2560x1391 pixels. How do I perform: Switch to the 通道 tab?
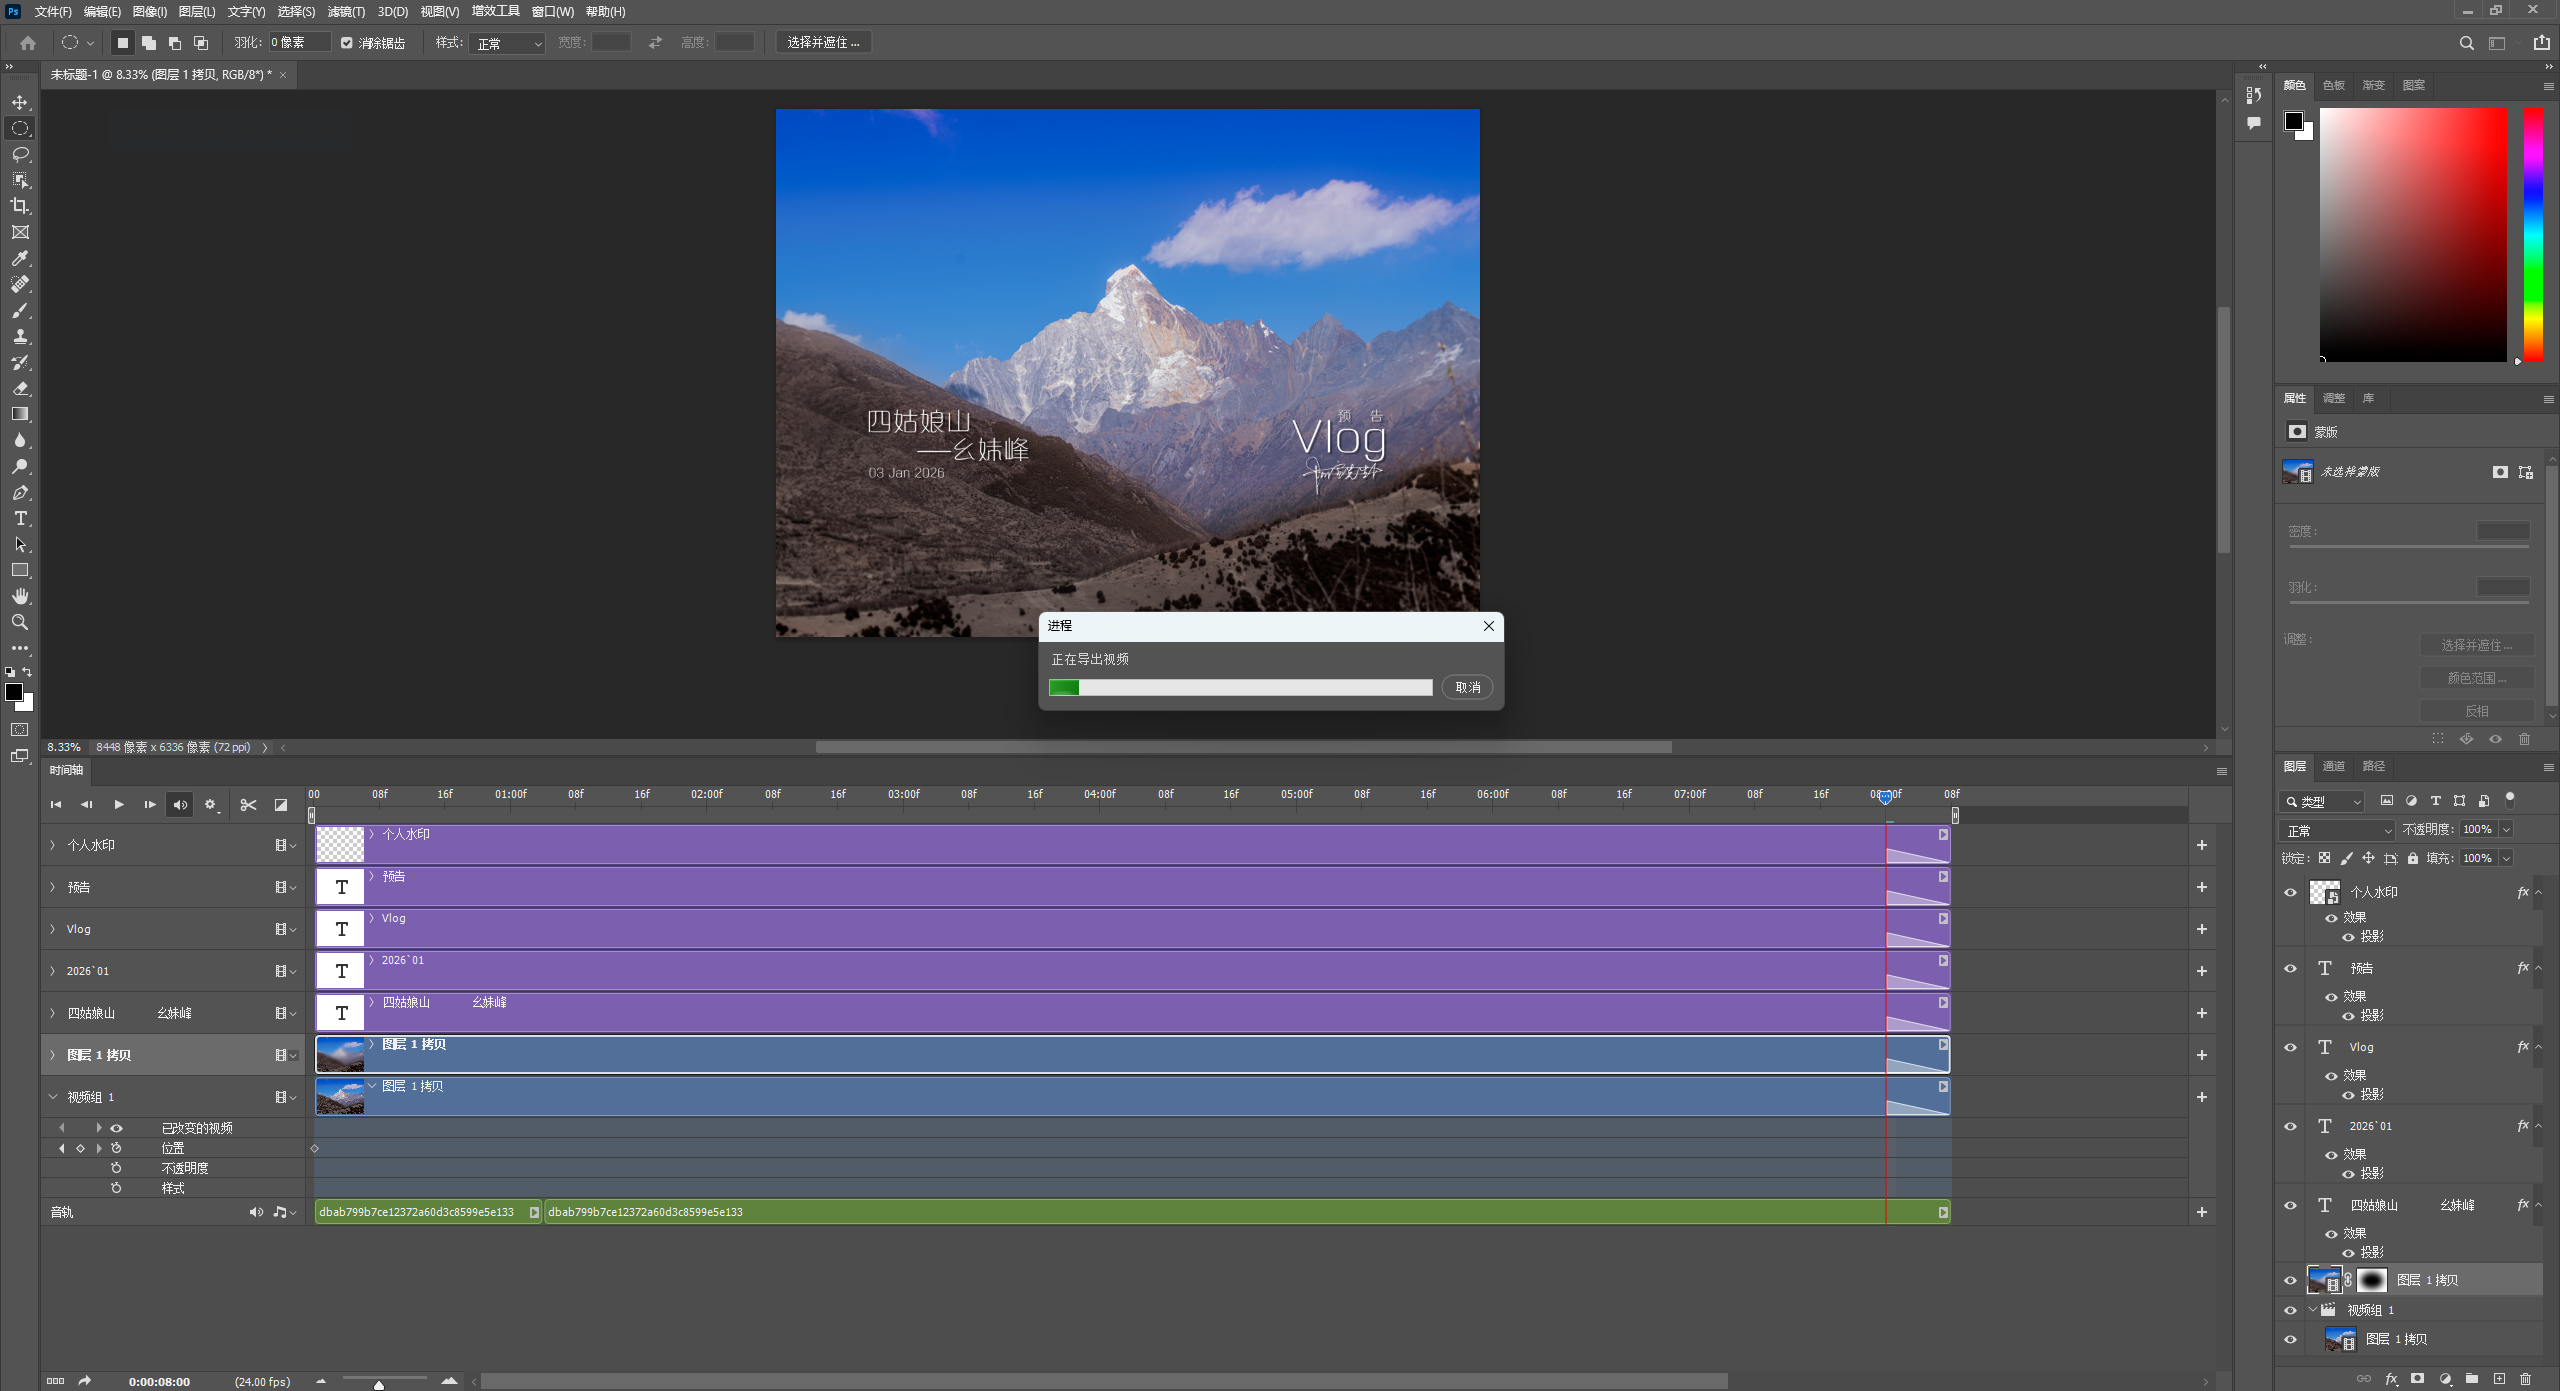[2333, 766]
